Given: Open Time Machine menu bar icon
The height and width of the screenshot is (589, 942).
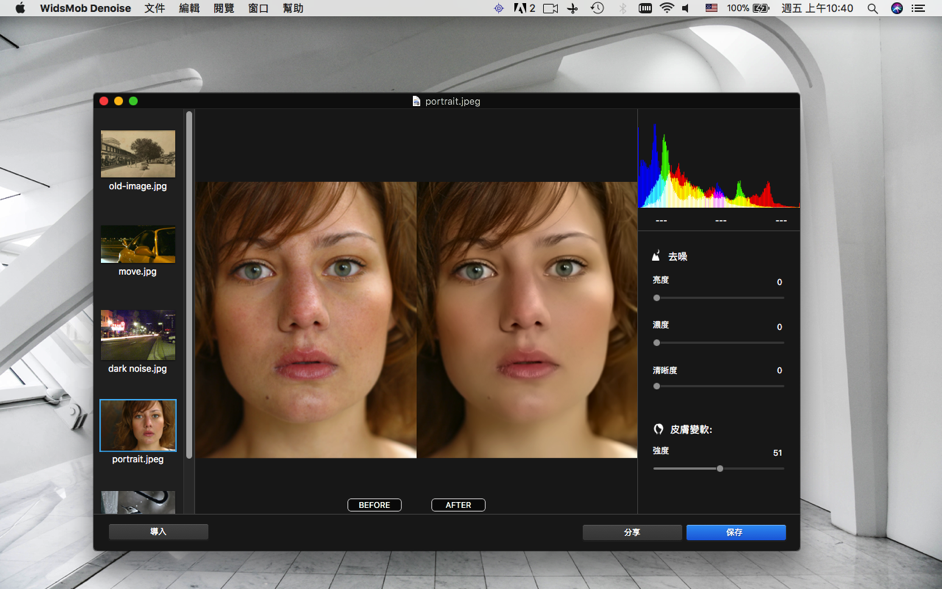Looking at the screenshot, I should tap(597, 8).
